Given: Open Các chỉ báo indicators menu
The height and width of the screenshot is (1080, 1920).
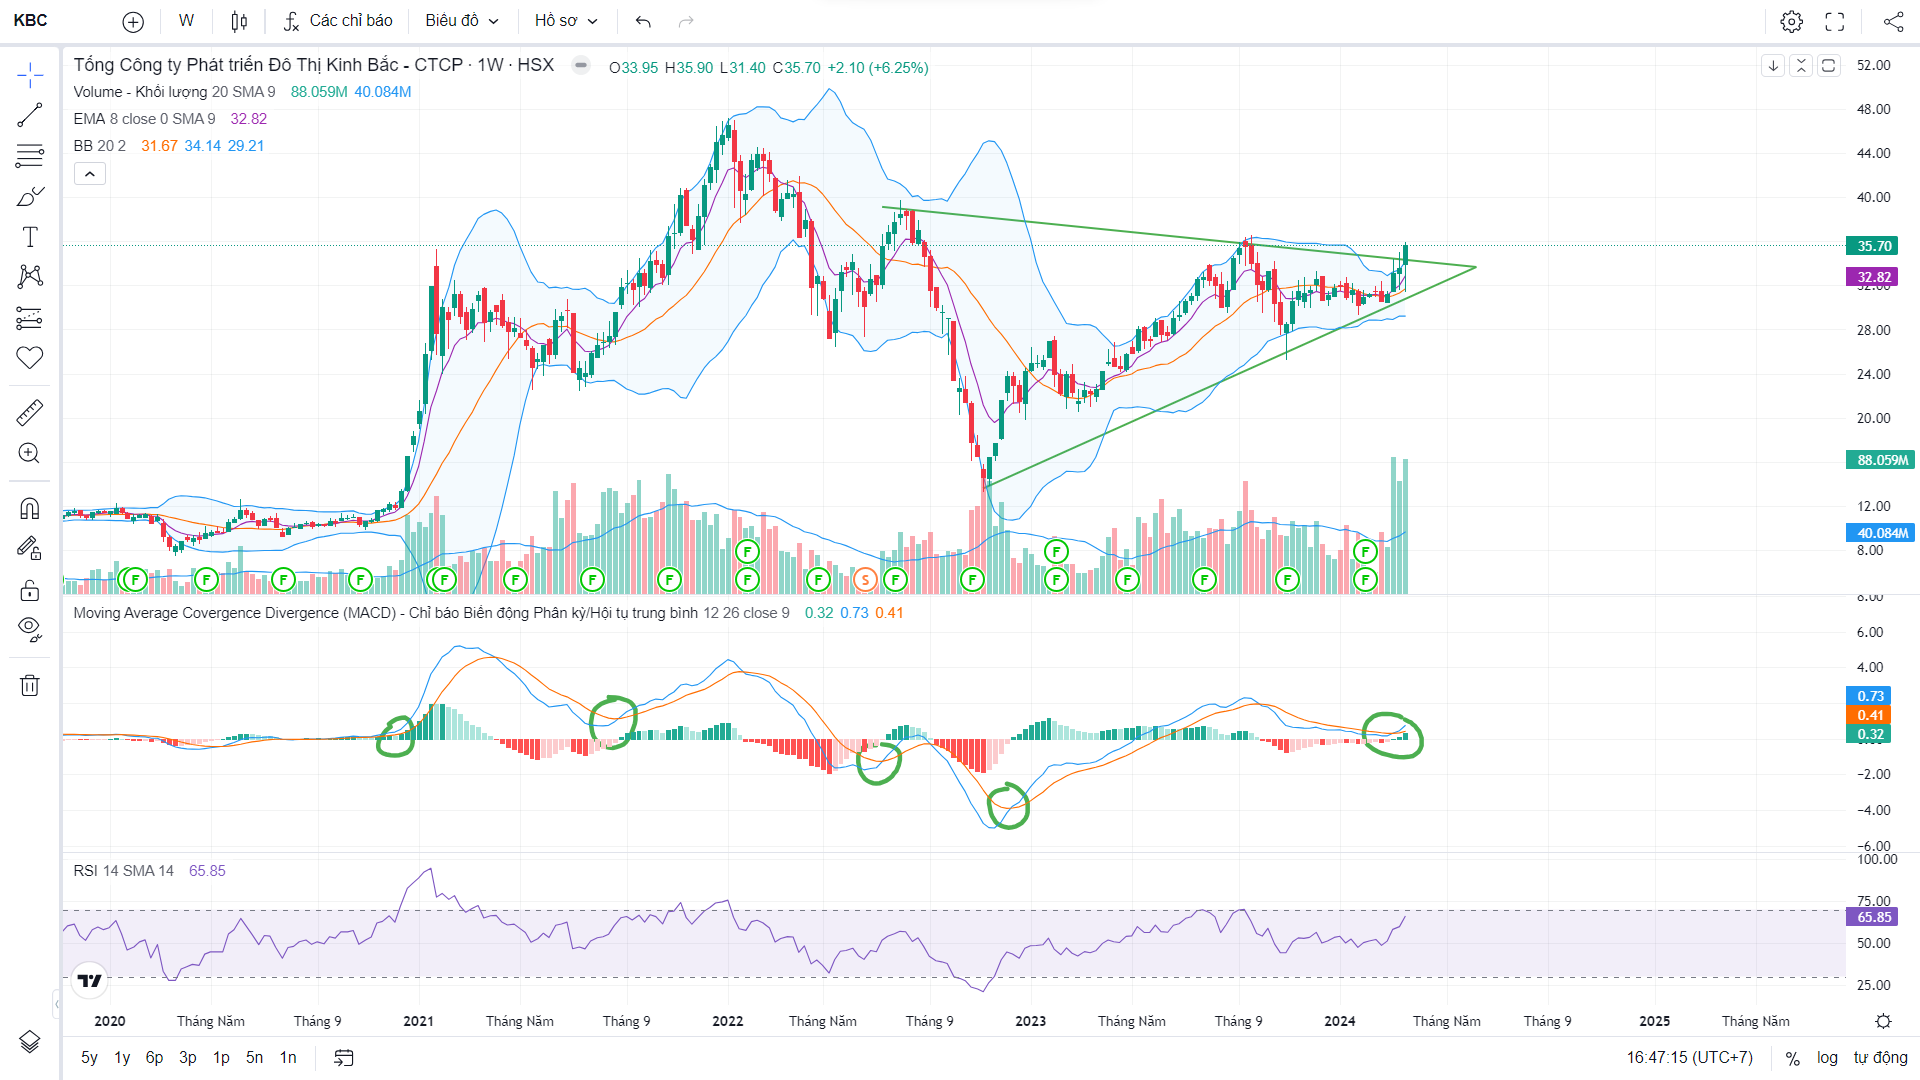Looking at the screenshot, I should (338, 21).
